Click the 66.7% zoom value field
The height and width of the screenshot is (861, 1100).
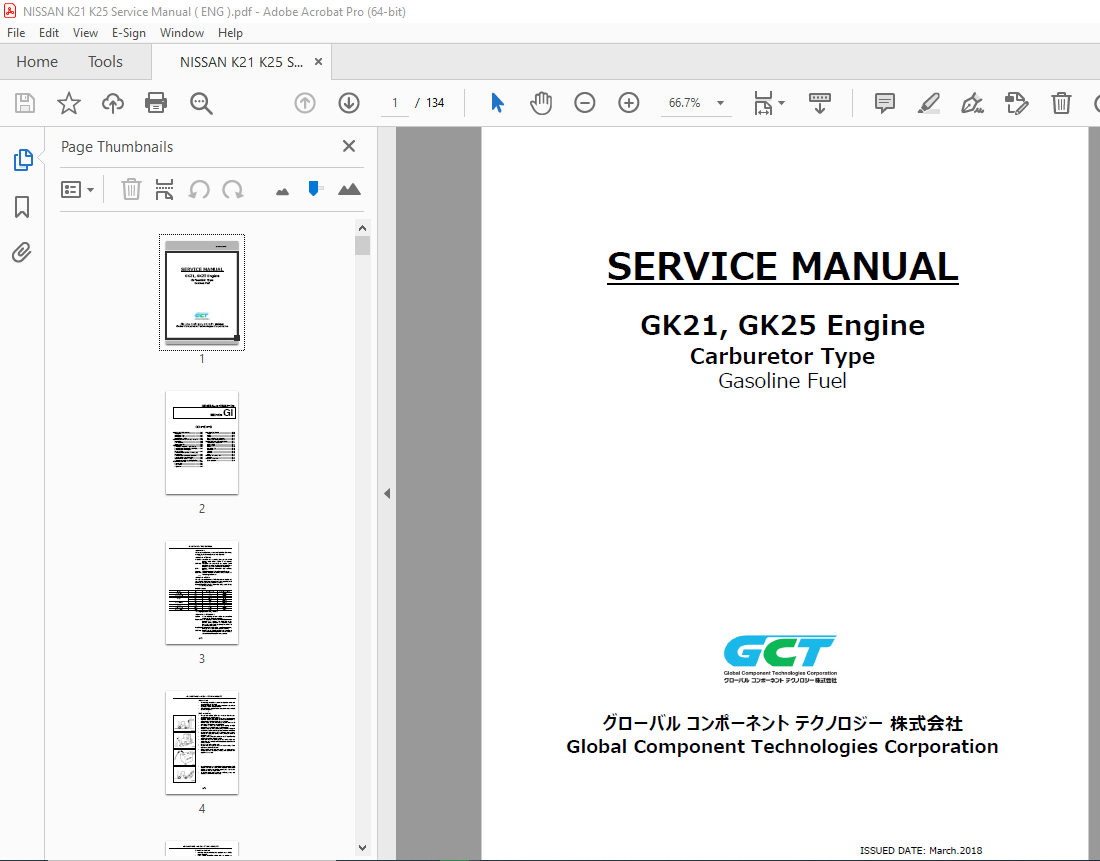685,103
